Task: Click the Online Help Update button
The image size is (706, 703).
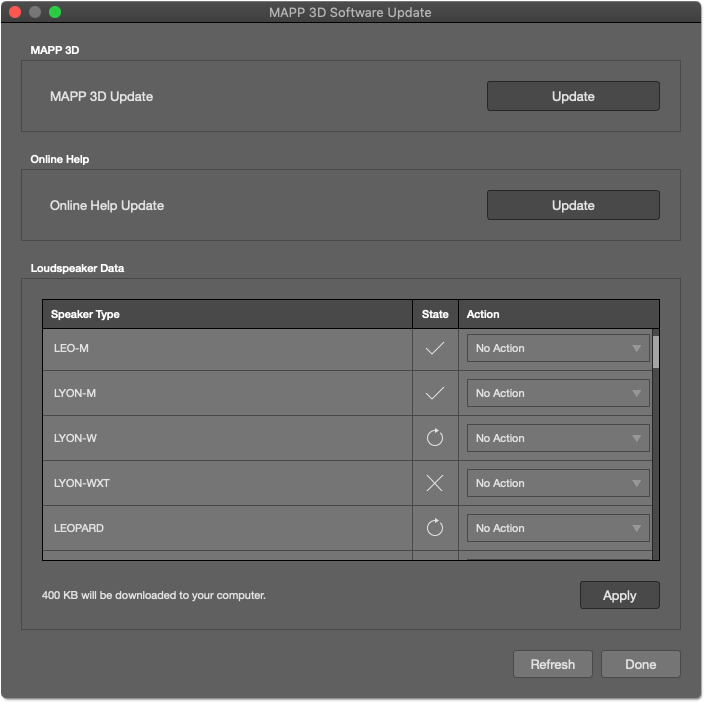Action: point(573,205)
